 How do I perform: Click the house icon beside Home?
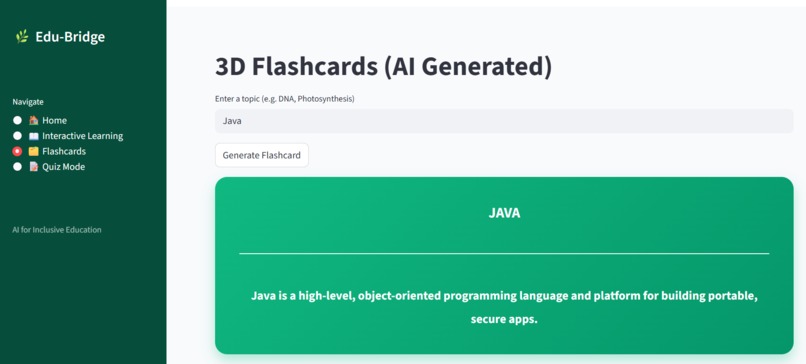(33, 120)
